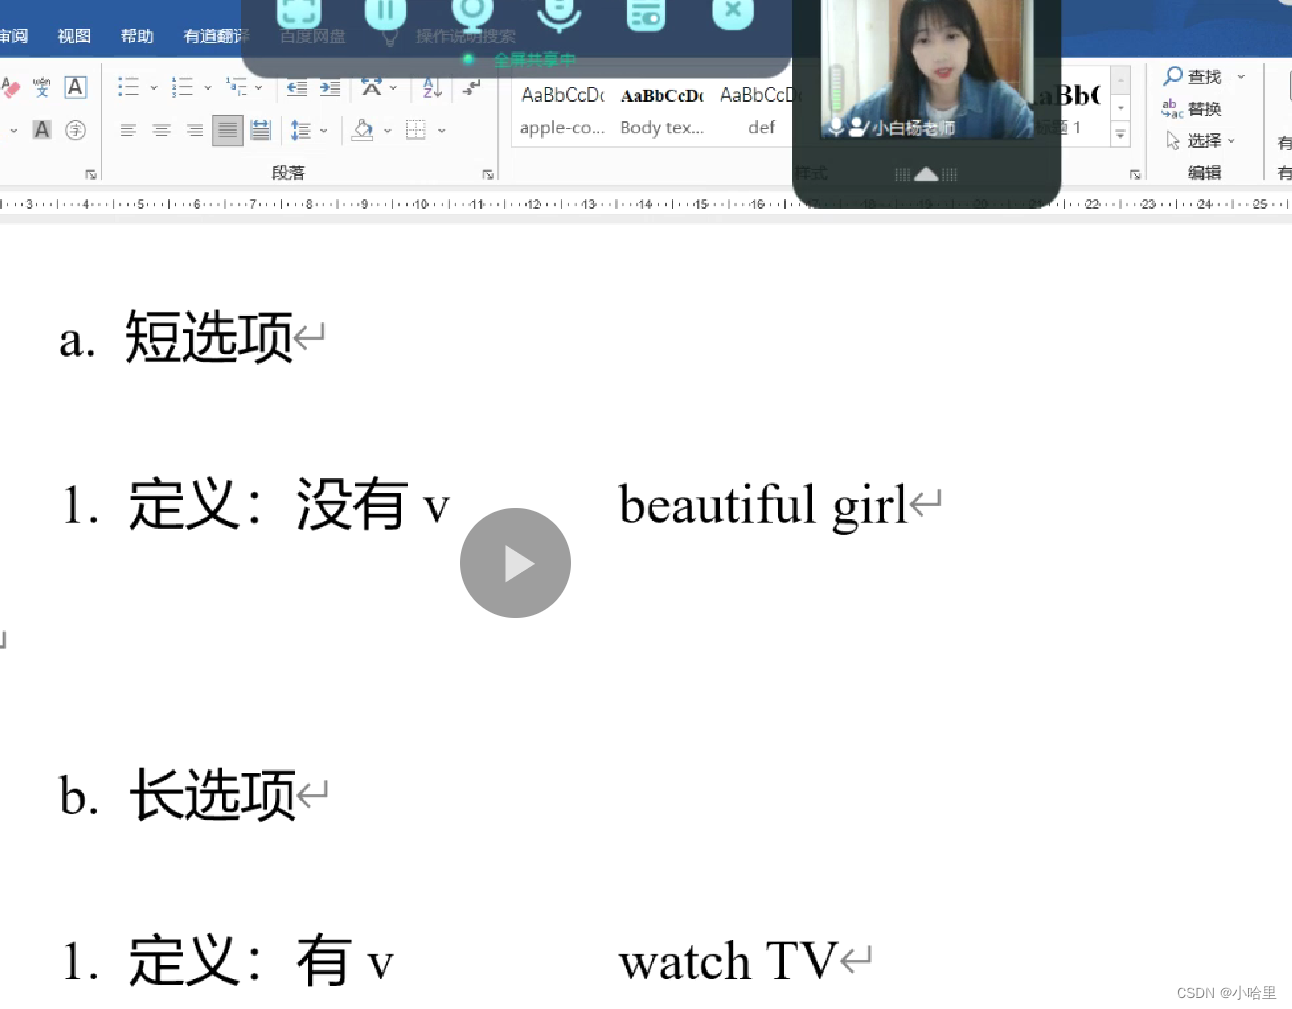1292x1009 pixels.
Task: Expand the borders dropdown arrow
Action: (441, 130)
